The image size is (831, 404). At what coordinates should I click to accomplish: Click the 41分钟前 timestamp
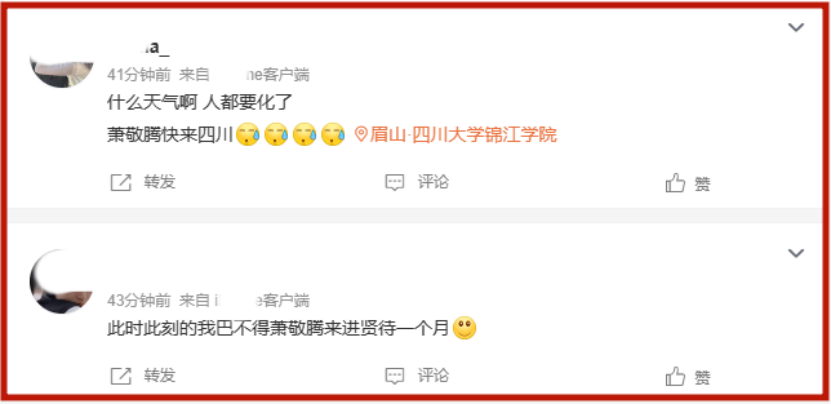point(139,75)
